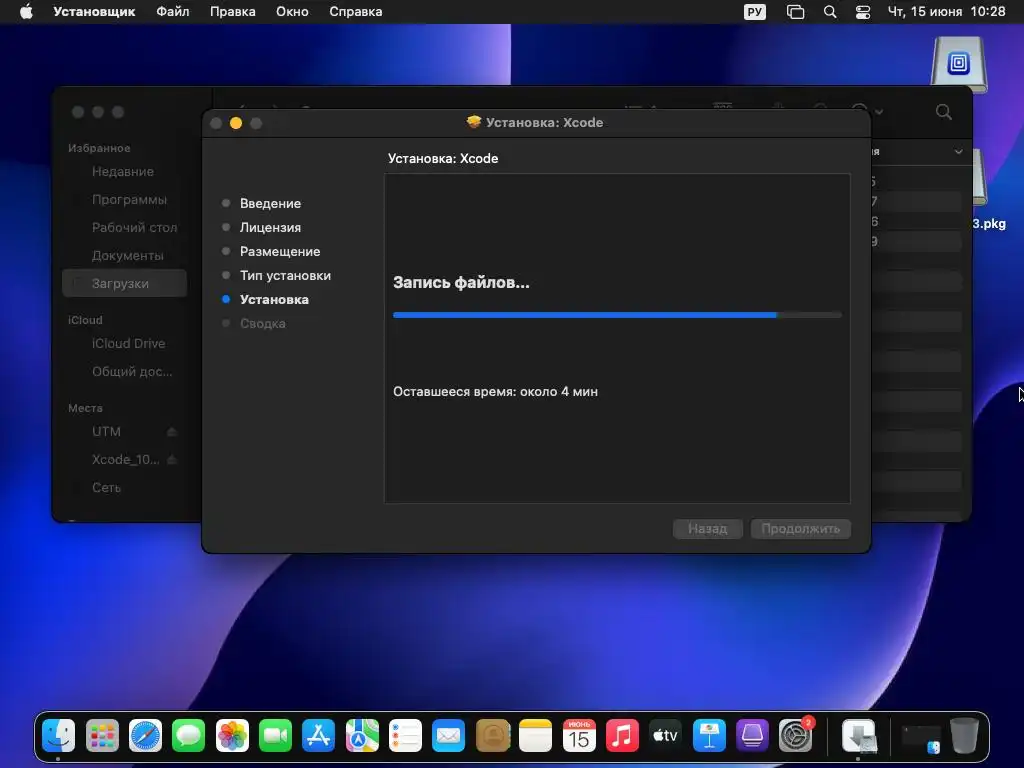This screenshot has height=768, width=1024.
Task: Eject the Xcode_10 volume in the Finder sidebar
Action: [x=172, y=460]
